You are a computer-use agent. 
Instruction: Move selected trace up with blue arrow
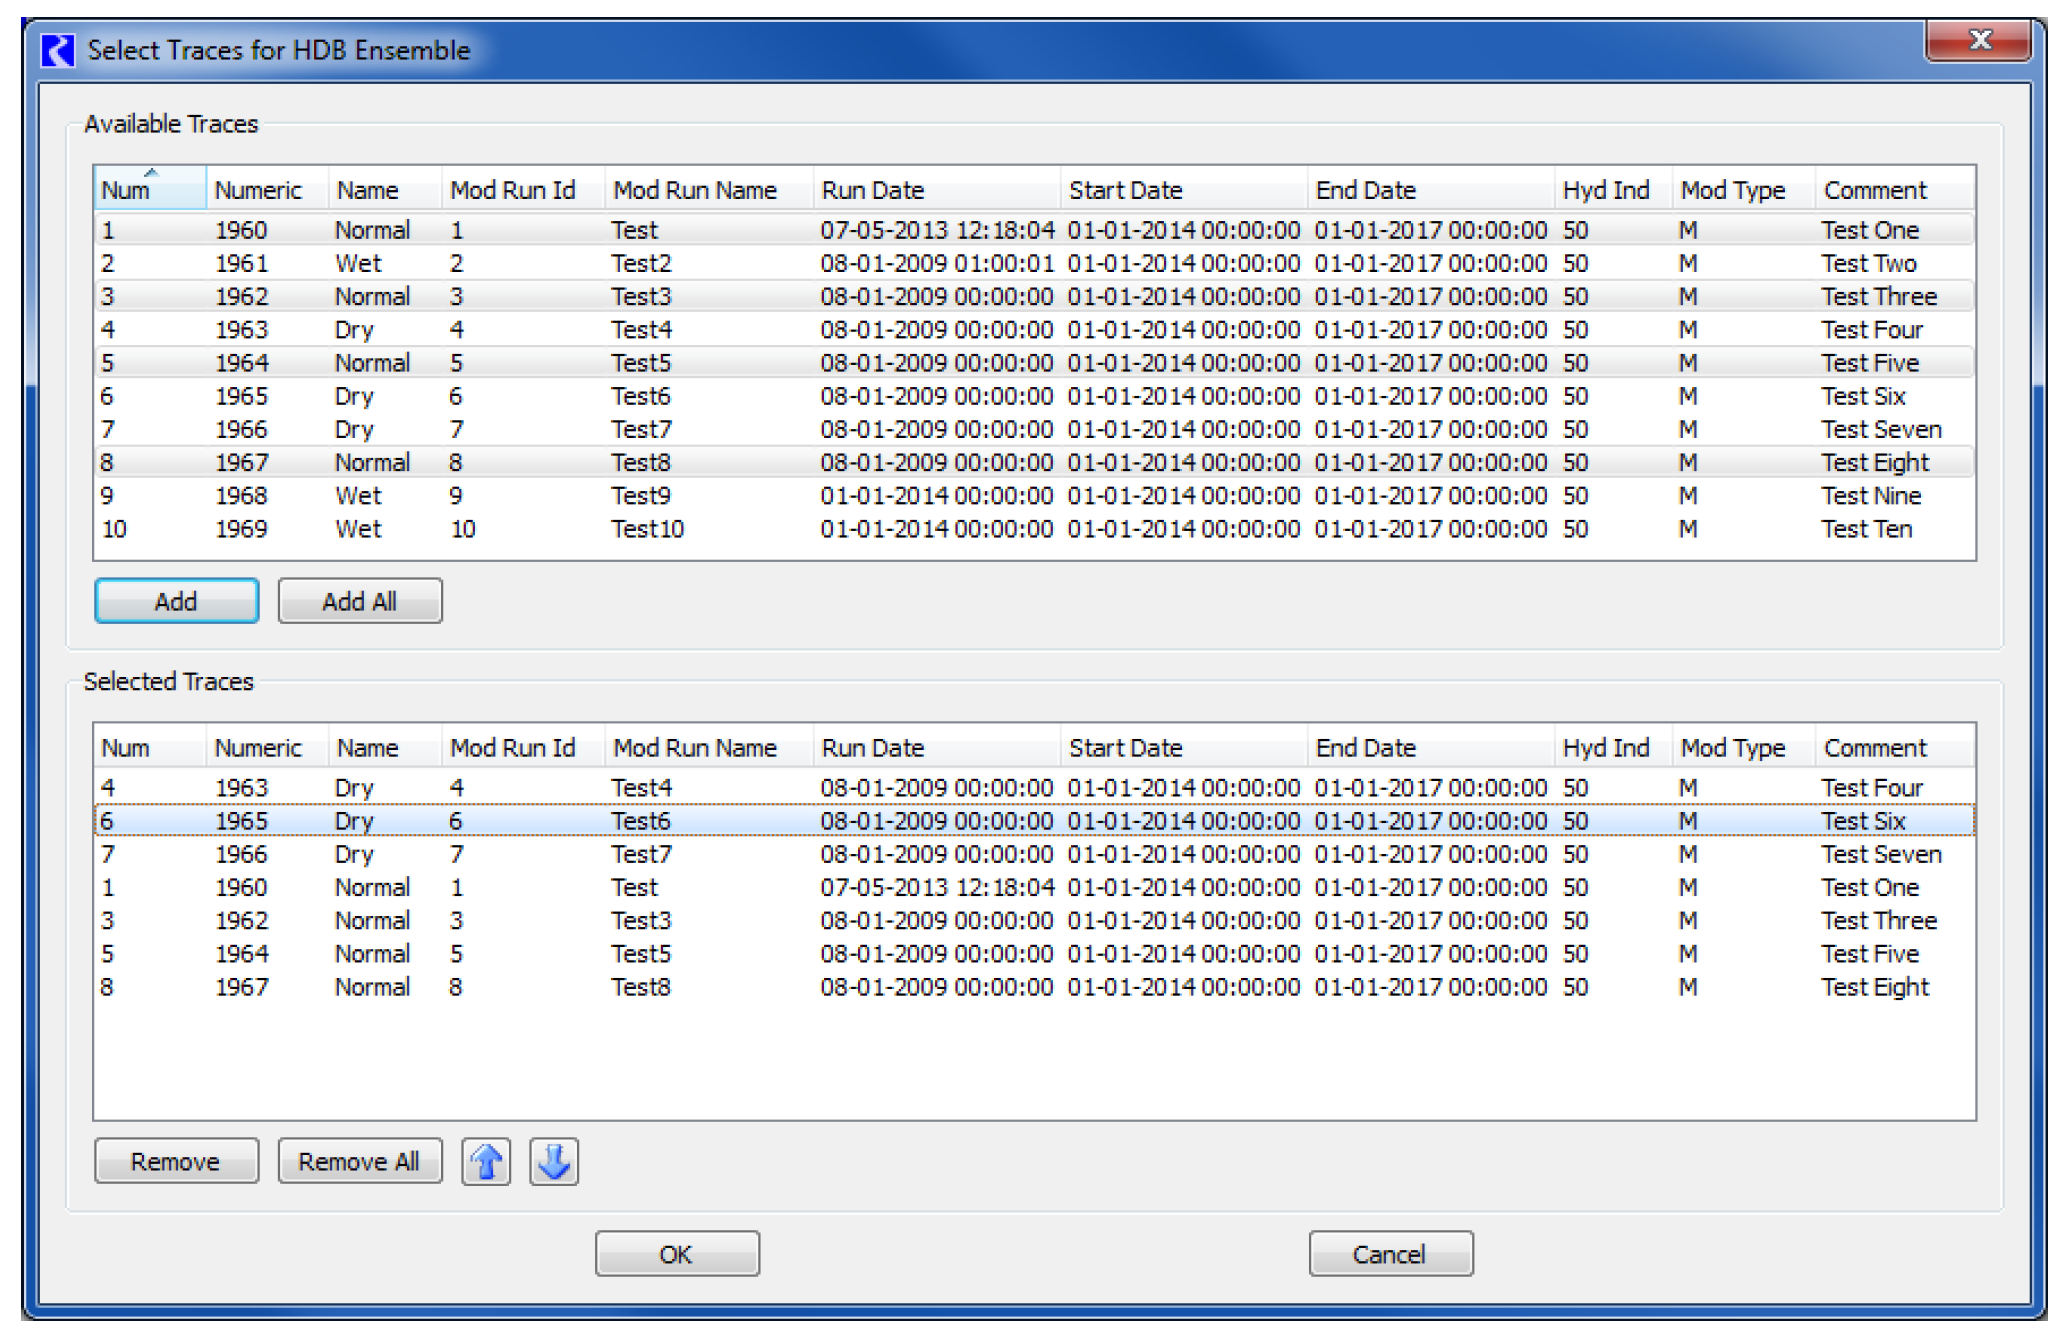tap(486, 1162)
